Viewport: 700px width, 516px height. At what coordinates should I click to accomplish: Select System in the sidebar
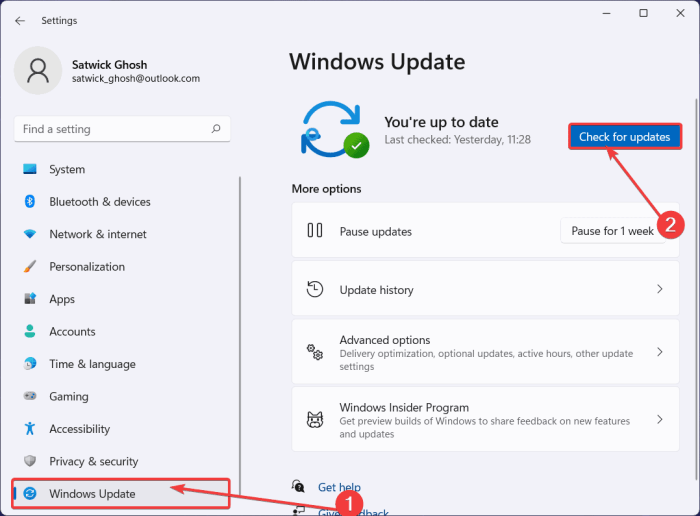click(67, 169)
